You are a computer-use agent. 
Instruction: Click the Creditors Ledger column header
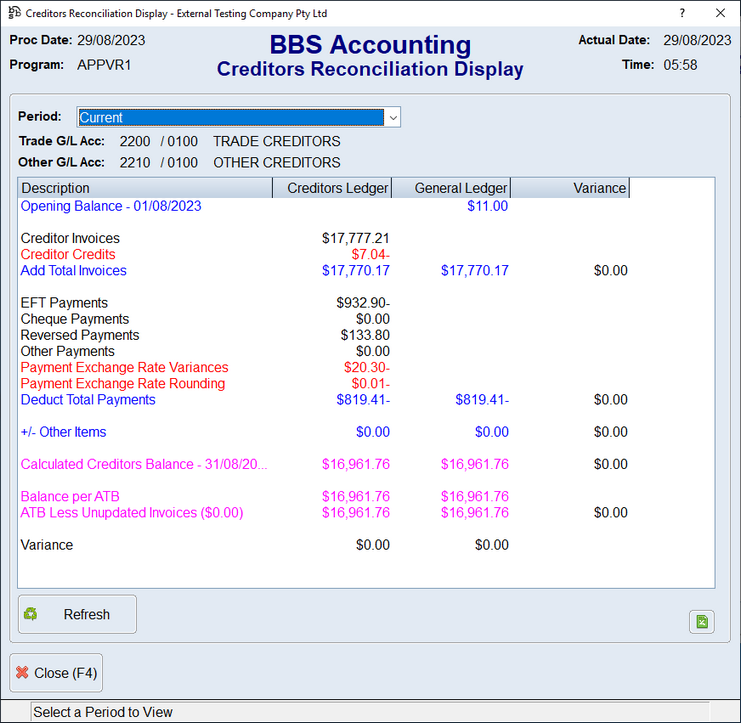[x=332, y=188]
